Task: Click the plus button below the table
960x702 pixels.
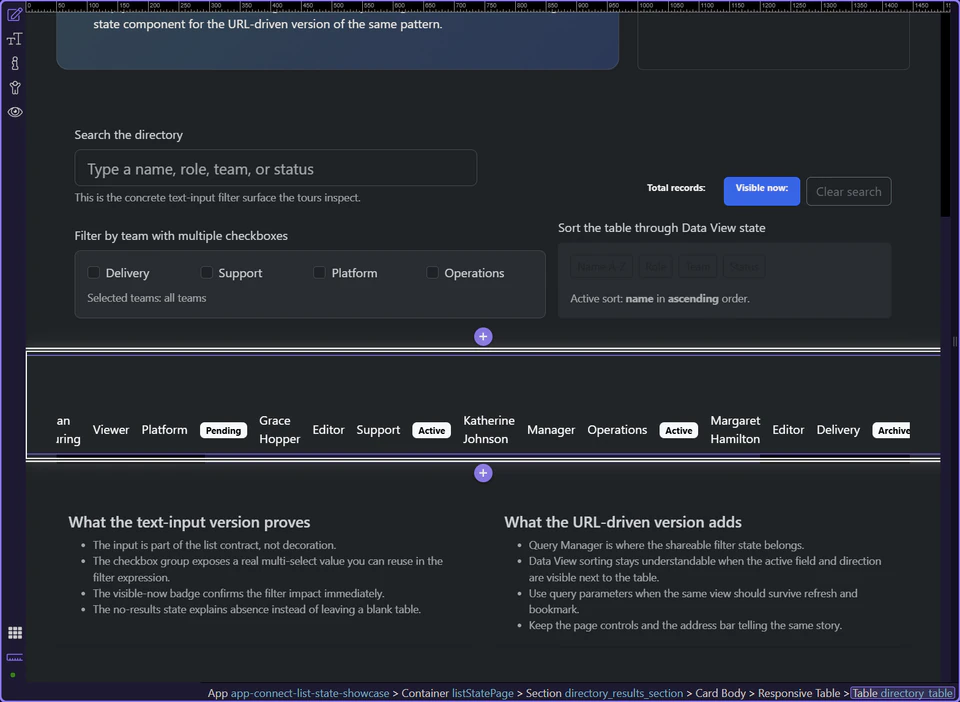Action: (x=483, y=473)
